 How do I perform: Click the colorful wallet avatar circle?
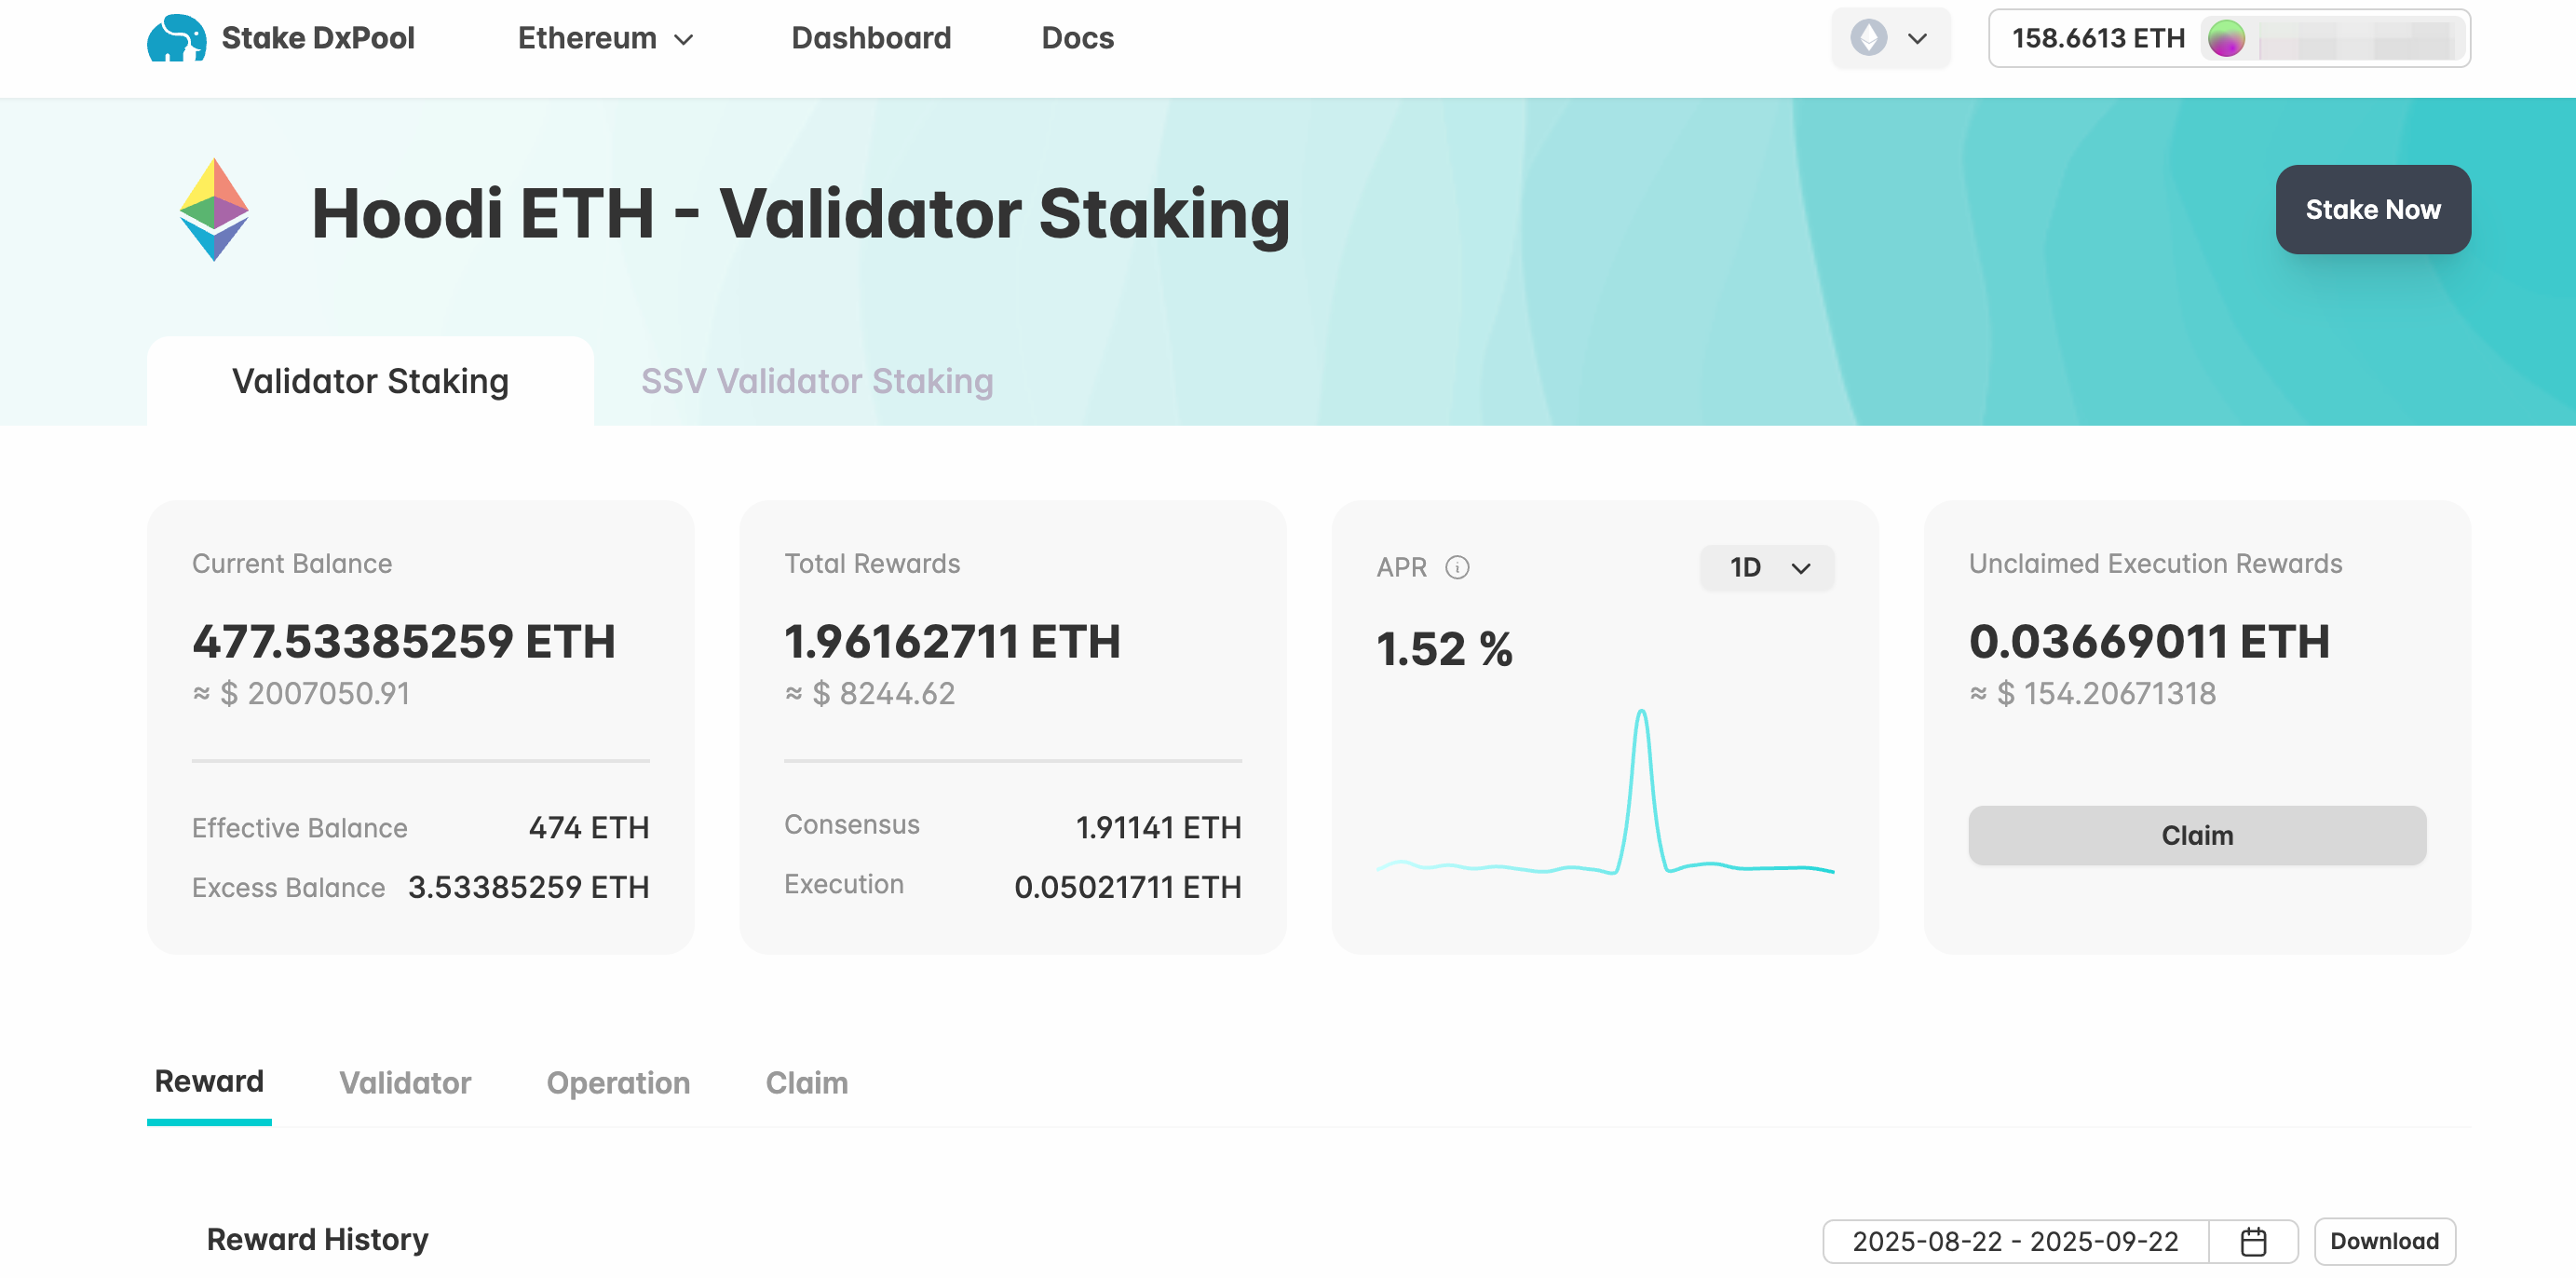point(2228,40)
